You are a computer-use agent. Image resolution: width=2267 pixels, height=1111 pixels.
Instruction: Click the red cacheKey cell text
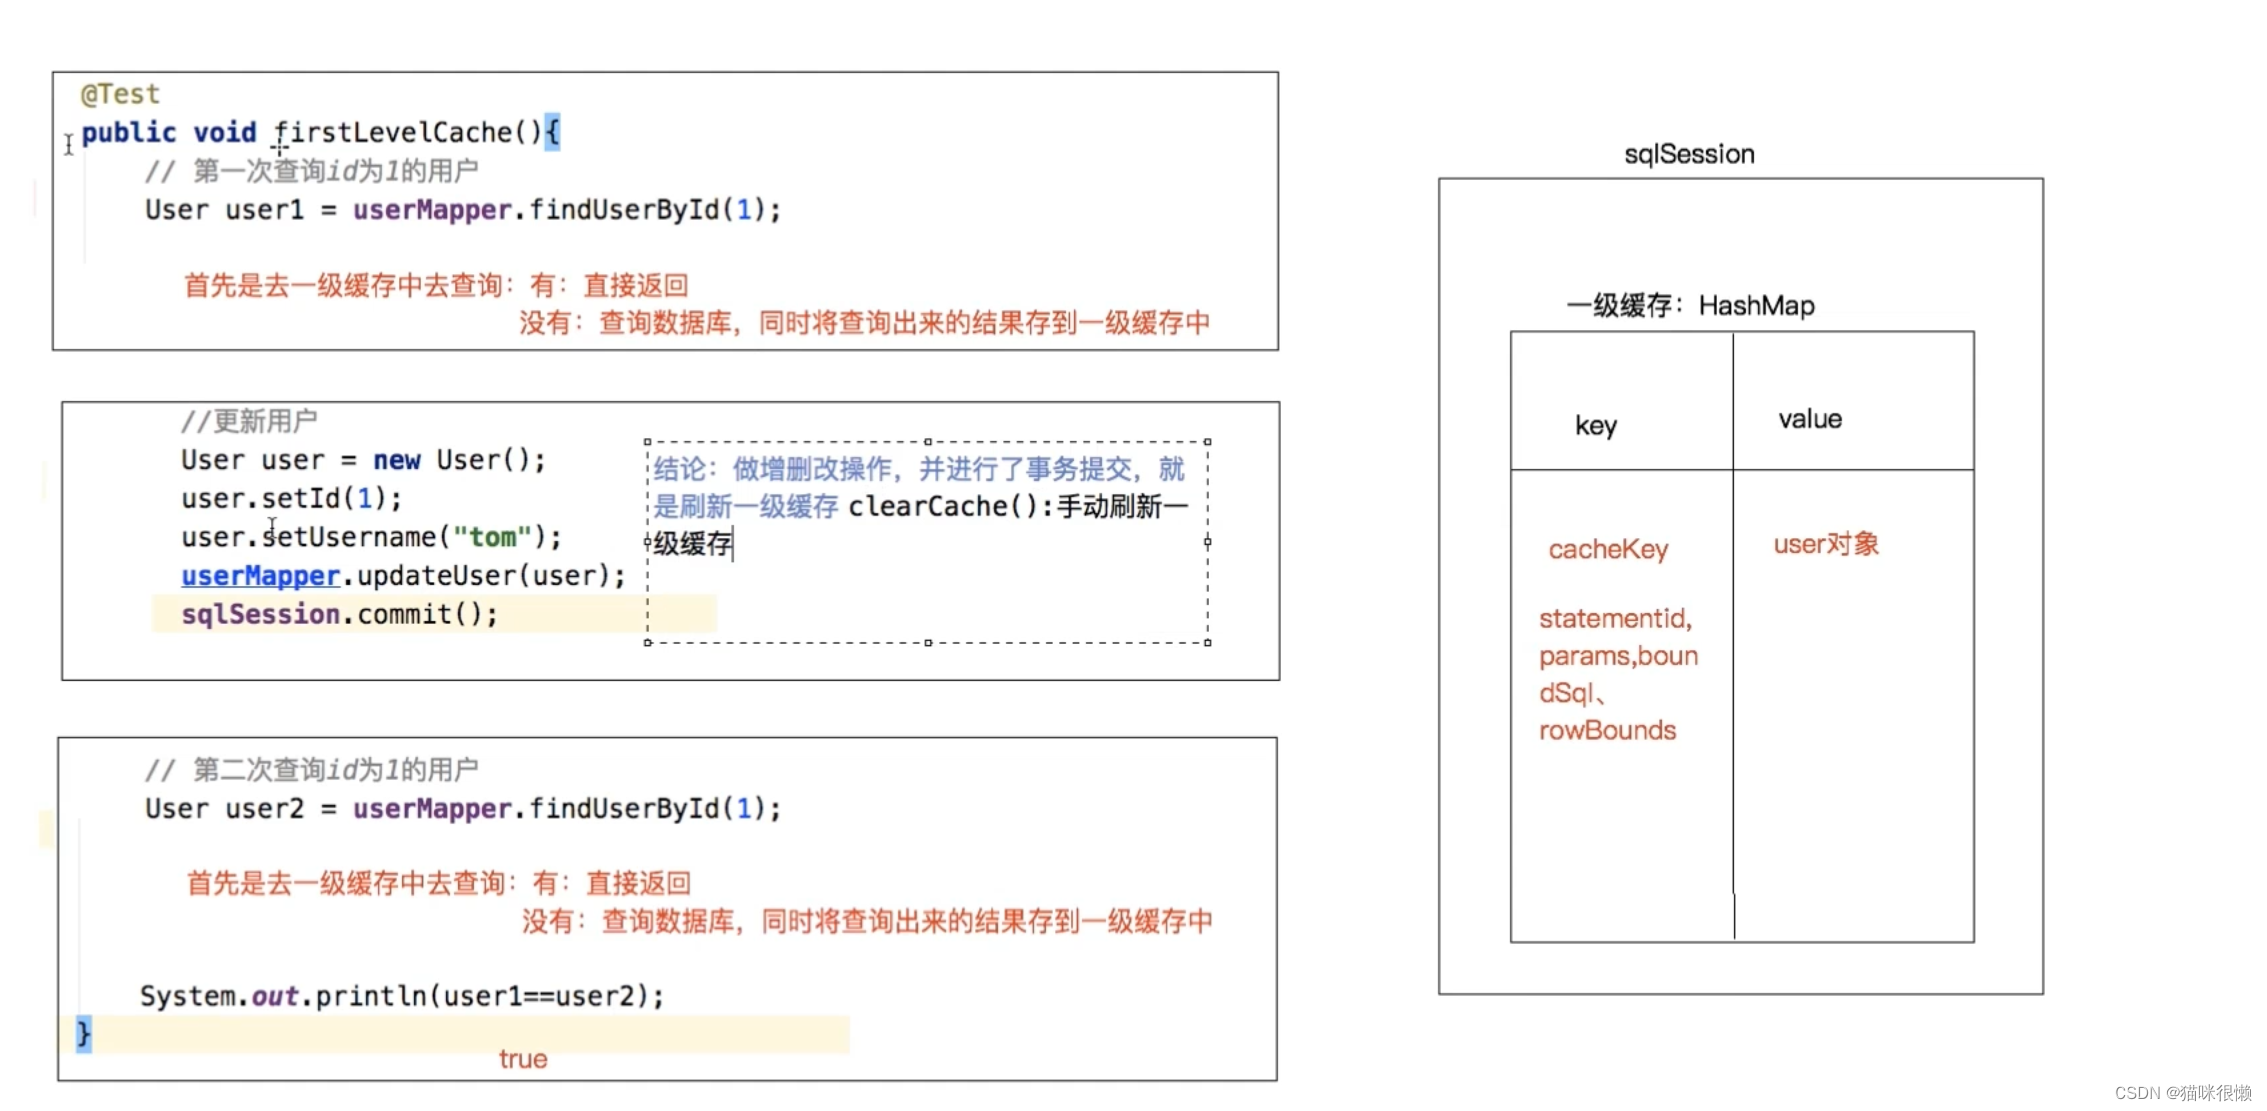tap(1608, 549)
